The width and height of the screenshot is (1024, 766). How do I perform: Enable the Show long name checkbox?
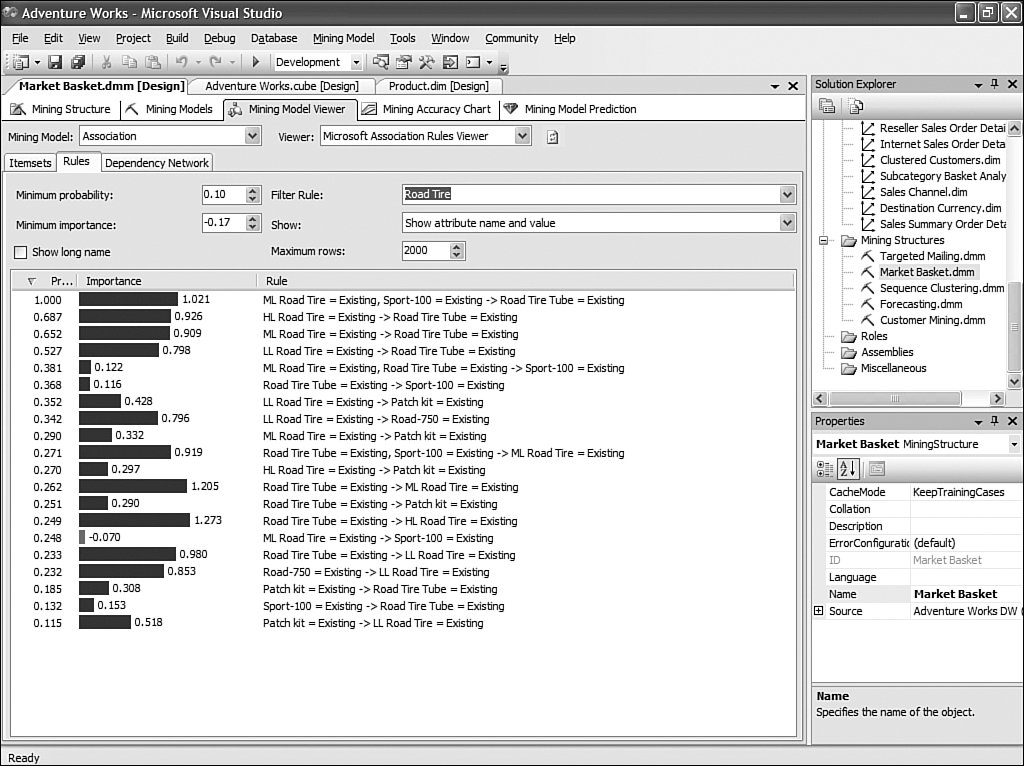point(21,252)
